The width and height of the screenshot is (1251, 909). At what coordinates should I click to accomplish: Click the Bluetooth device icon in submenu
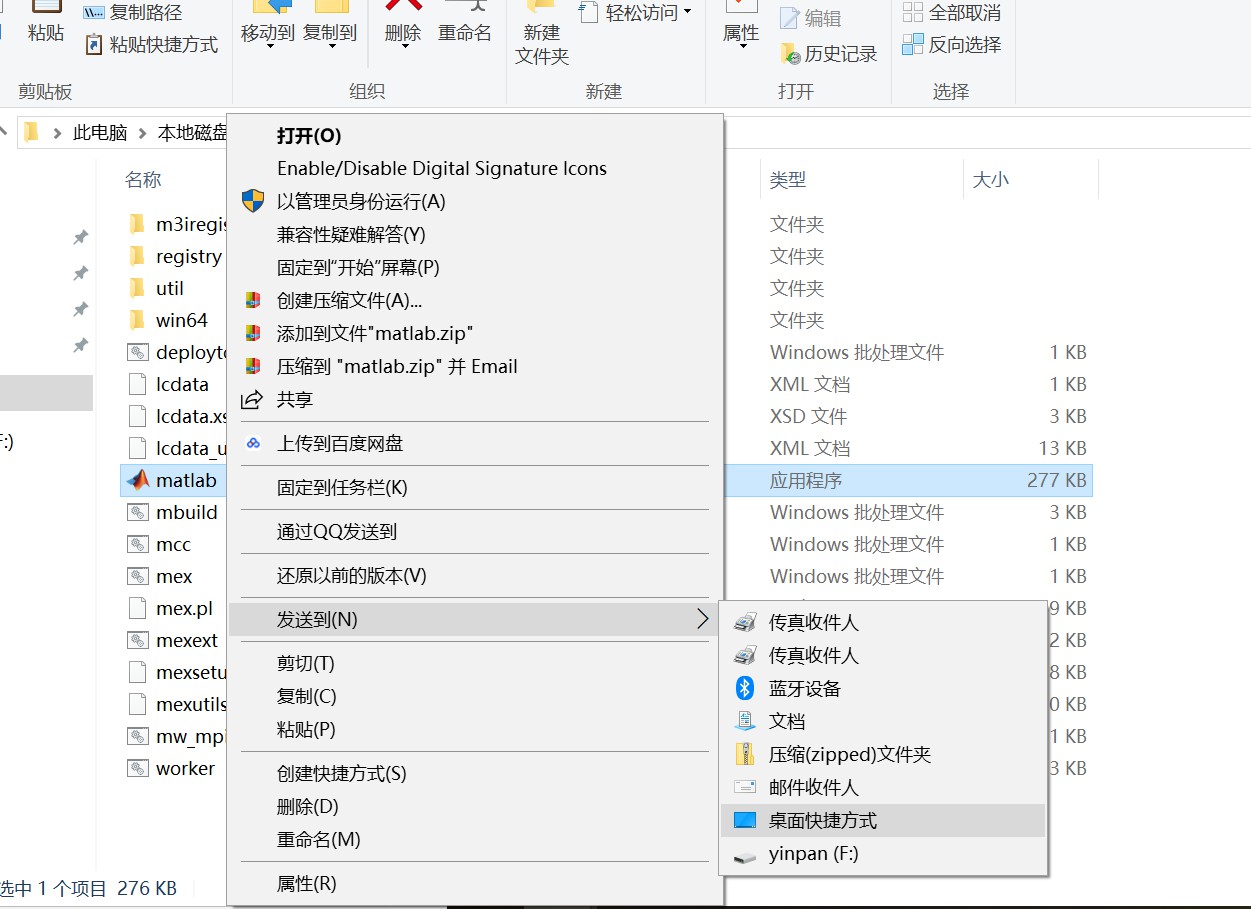coord(745,688)
